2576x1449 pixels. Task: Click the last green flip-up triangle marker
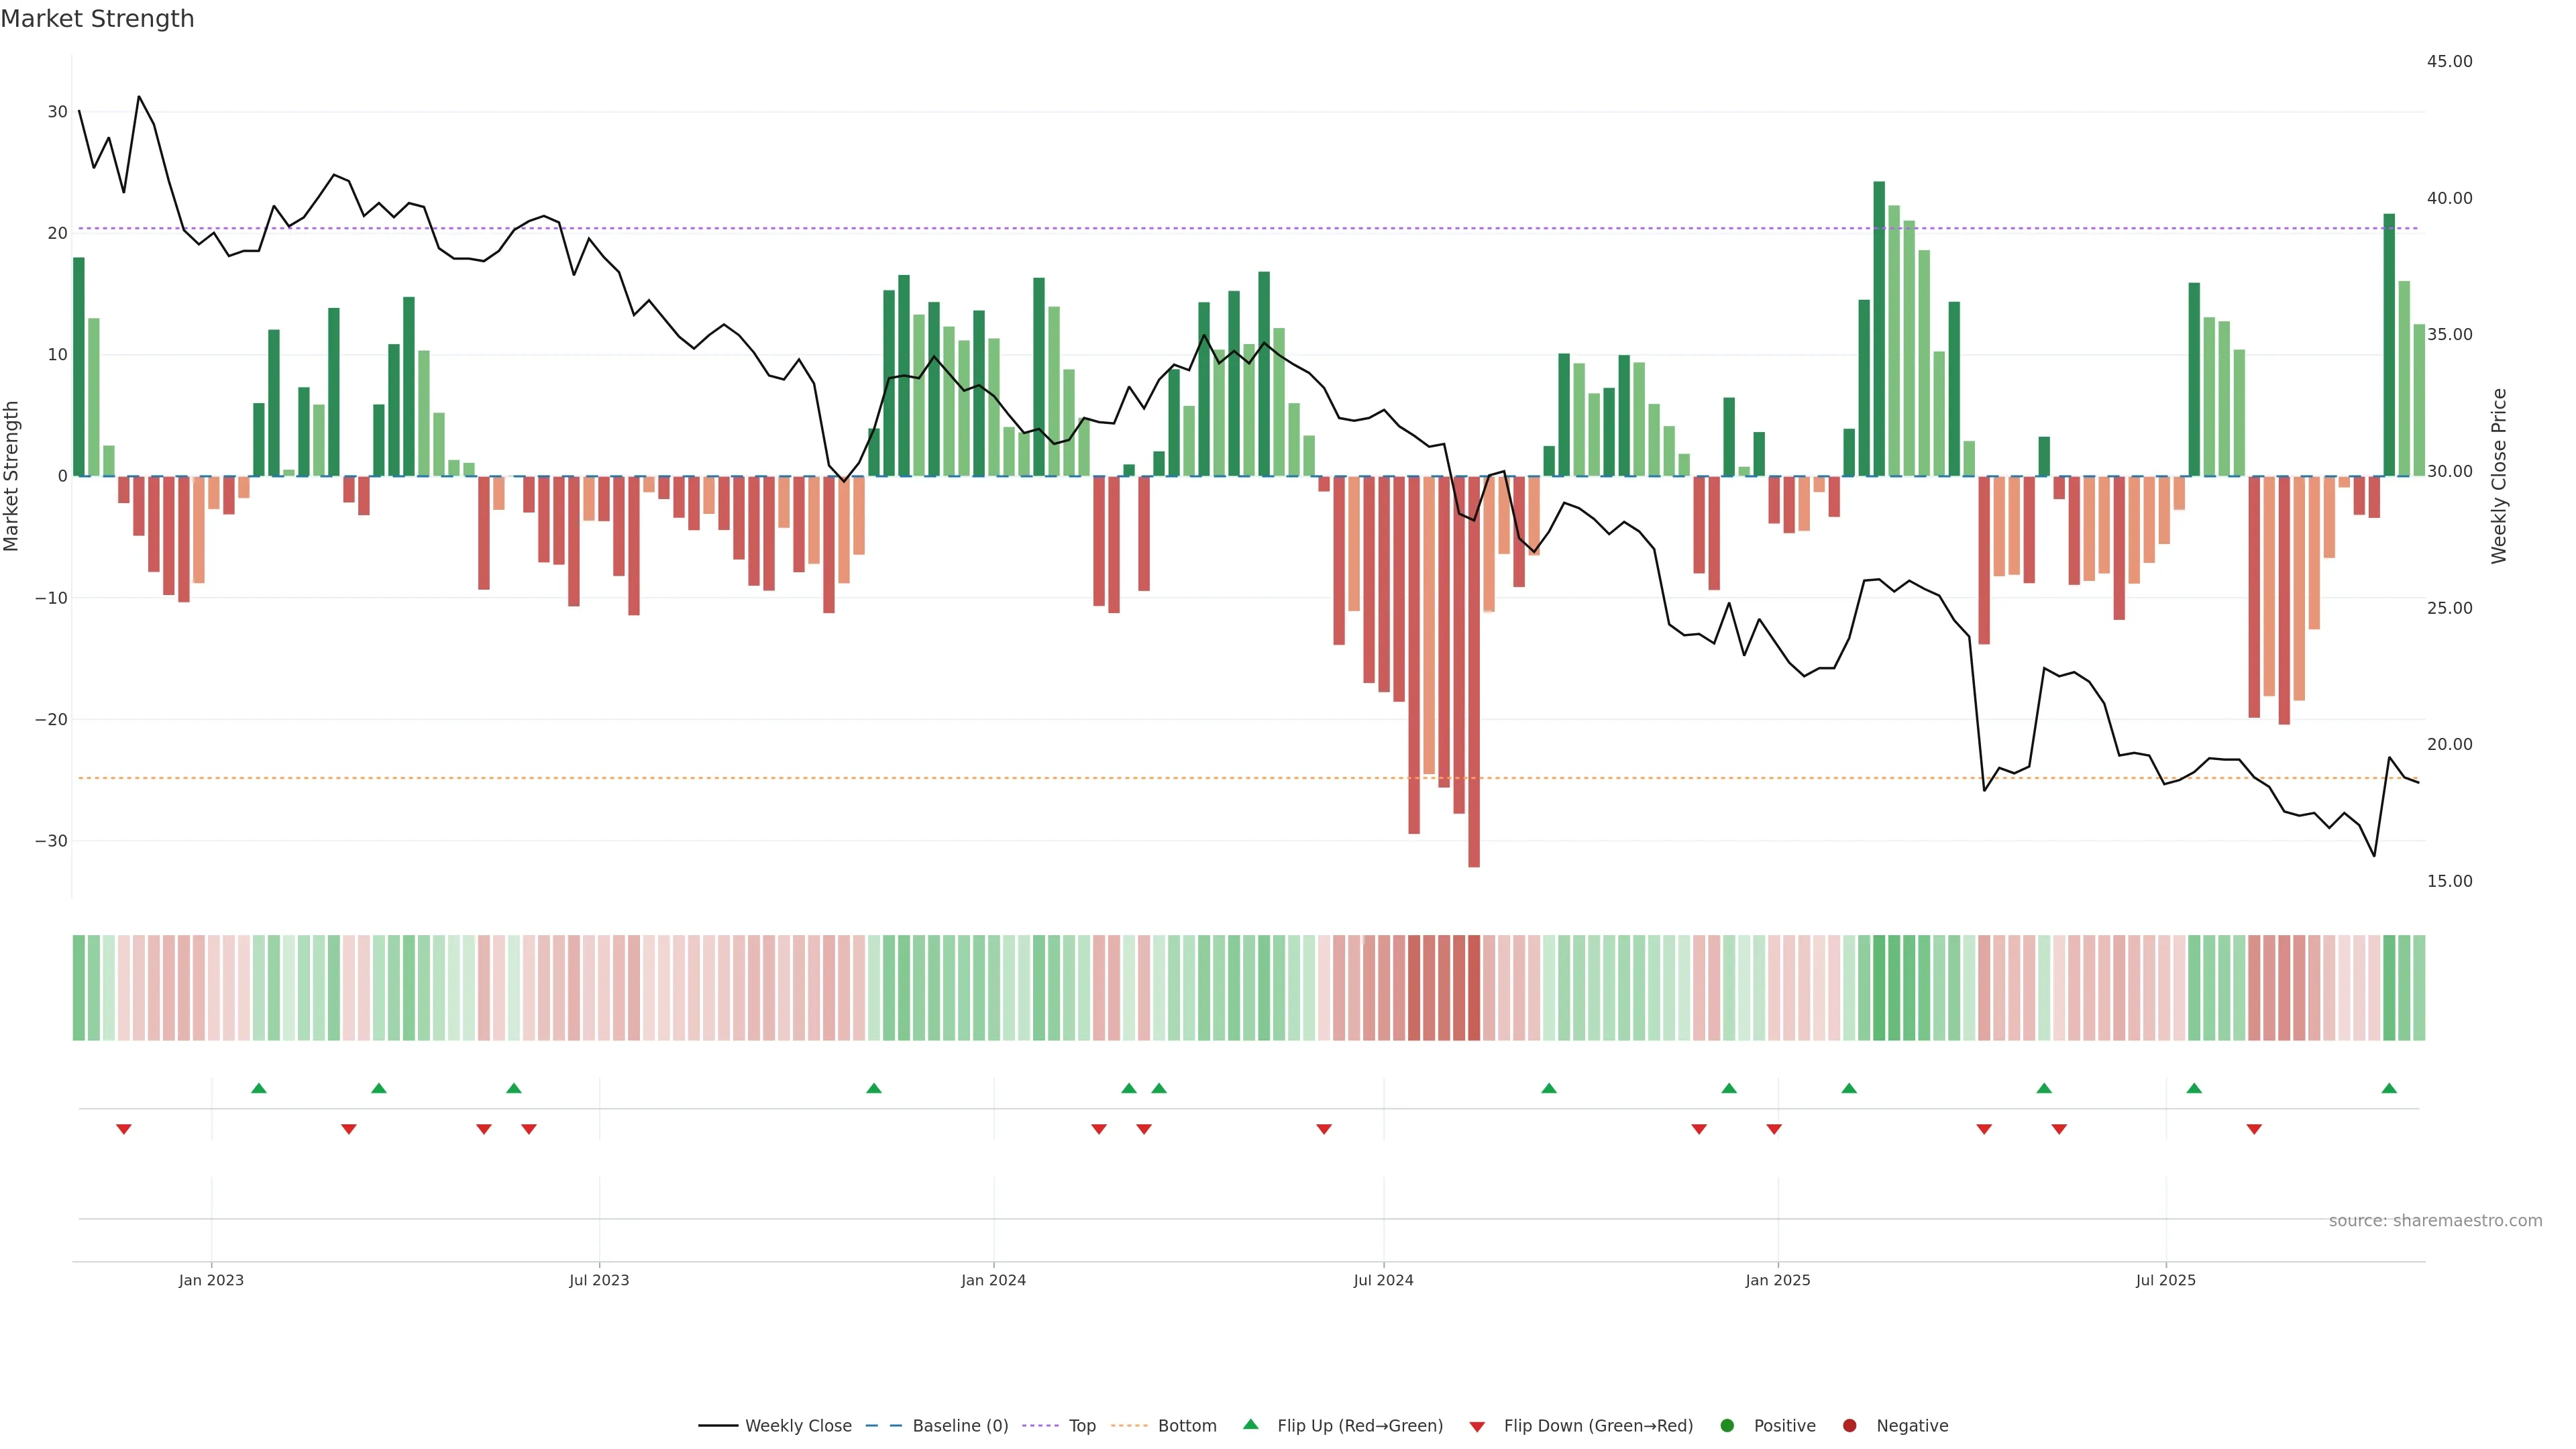[x=2389, y=1088]
